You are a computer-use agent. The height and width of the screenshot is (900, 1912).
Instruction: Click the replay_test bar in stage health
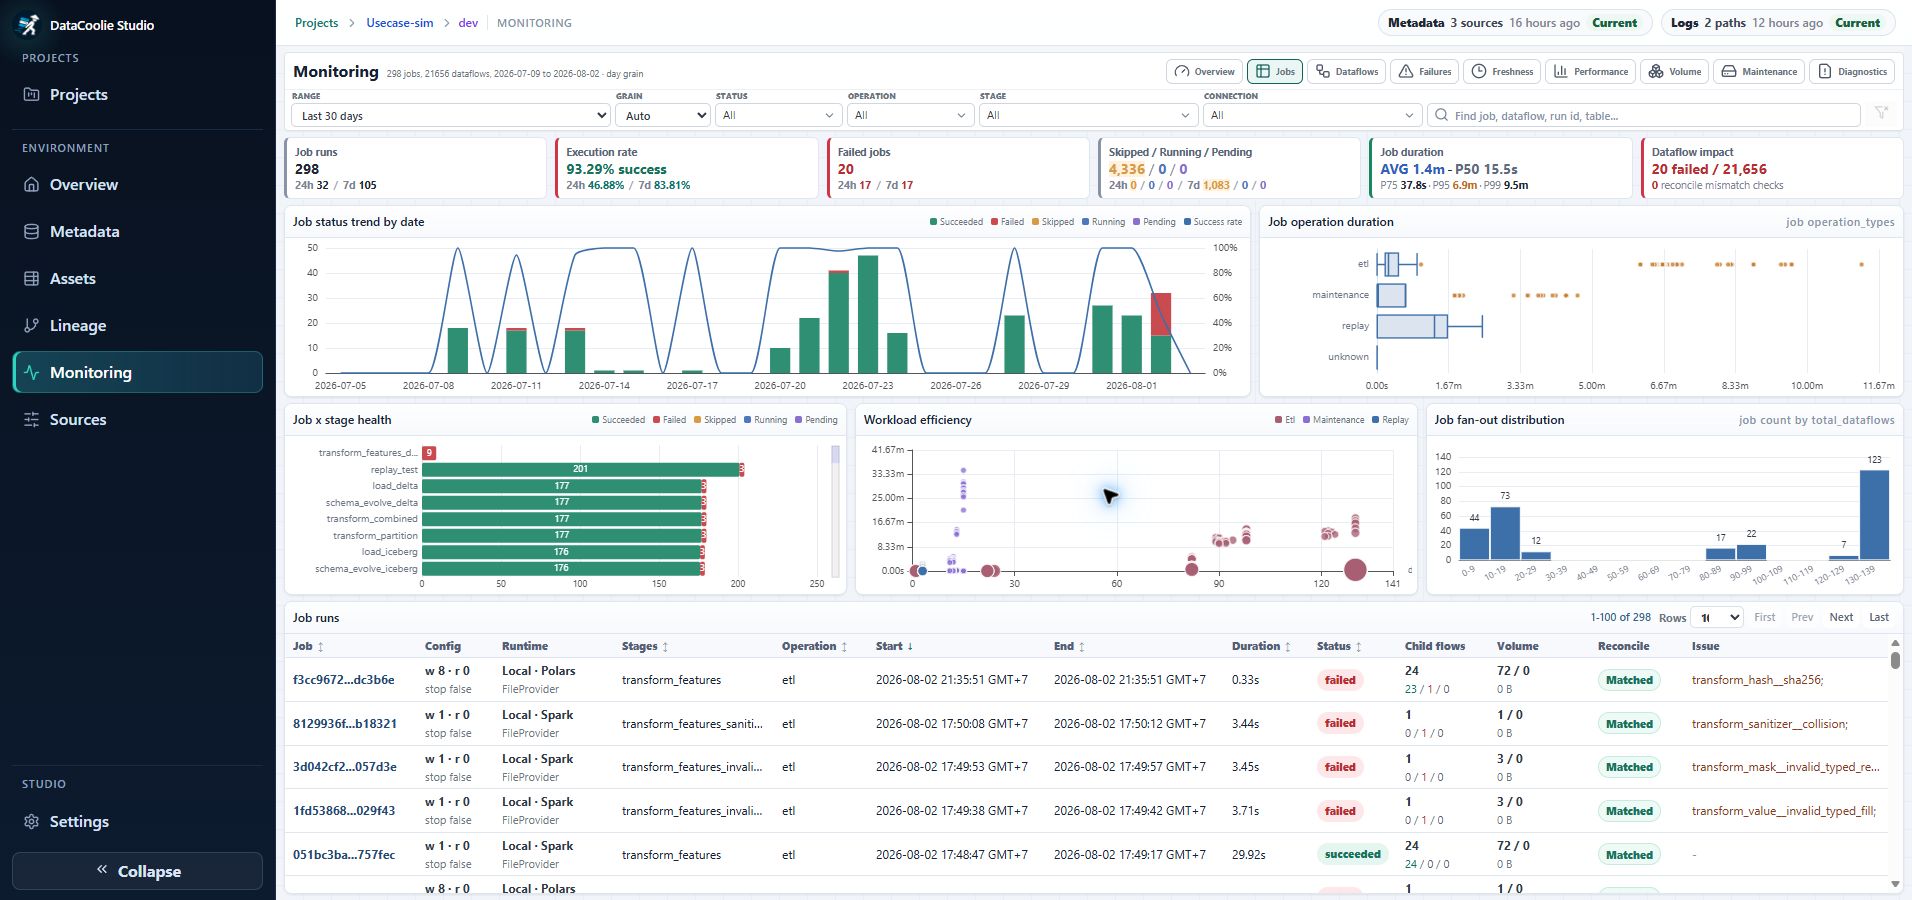point(580,469)
